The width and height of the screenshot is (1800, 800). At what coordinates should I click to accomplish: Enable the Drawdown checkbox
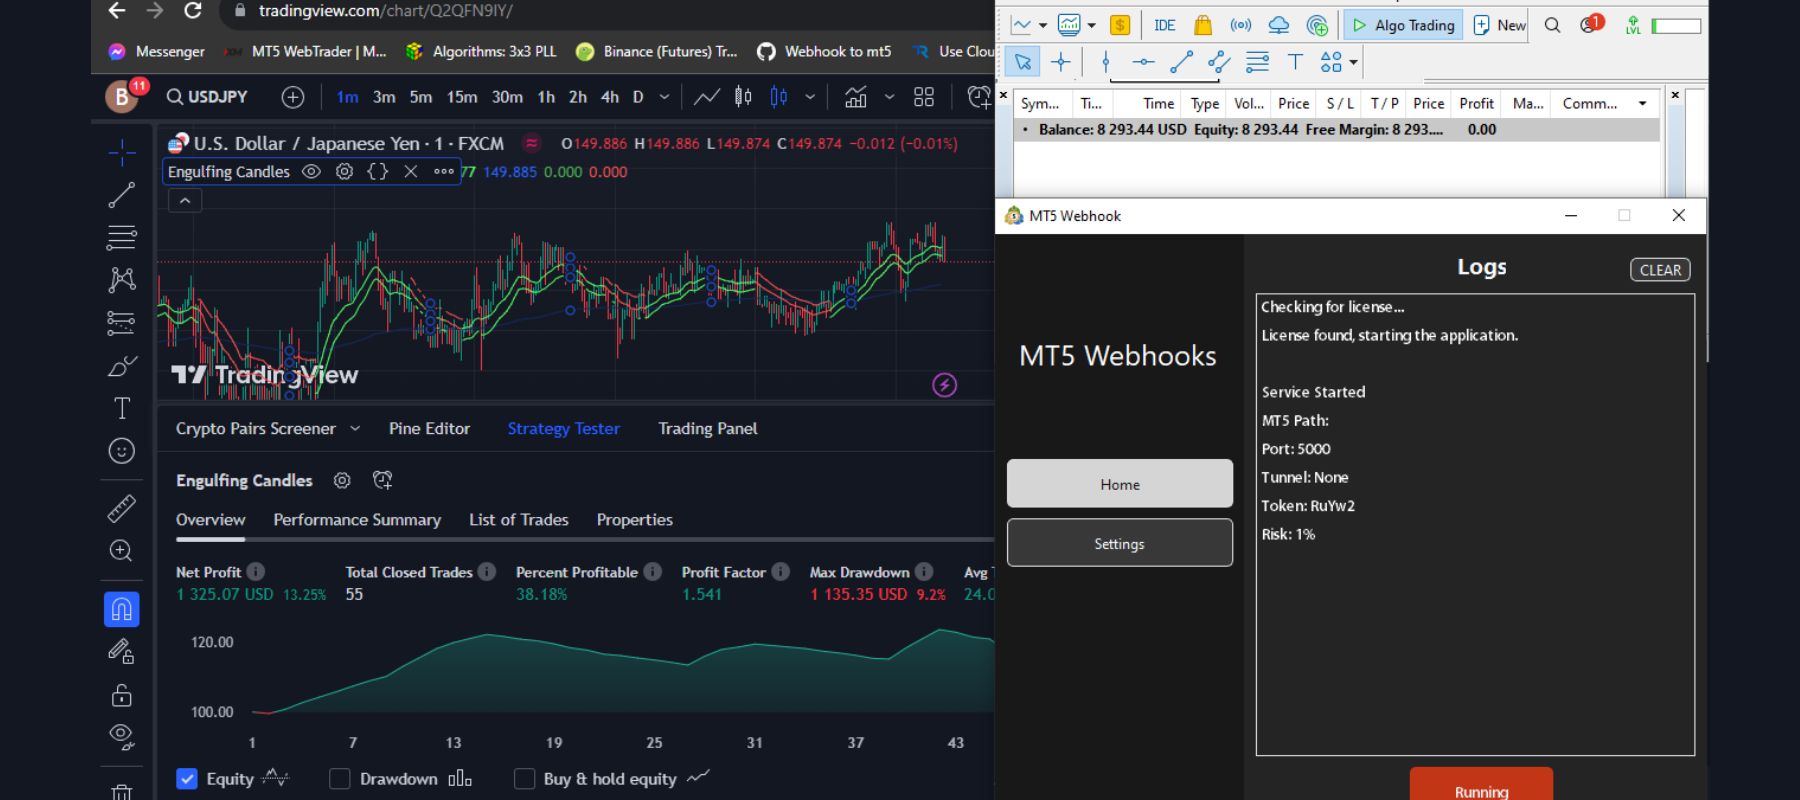[x=340, y=779]
